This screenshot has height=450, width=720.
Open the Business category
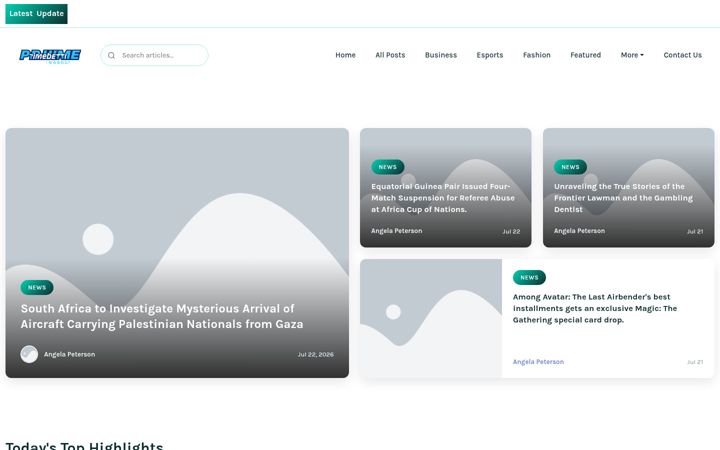(x=441, y=55)
